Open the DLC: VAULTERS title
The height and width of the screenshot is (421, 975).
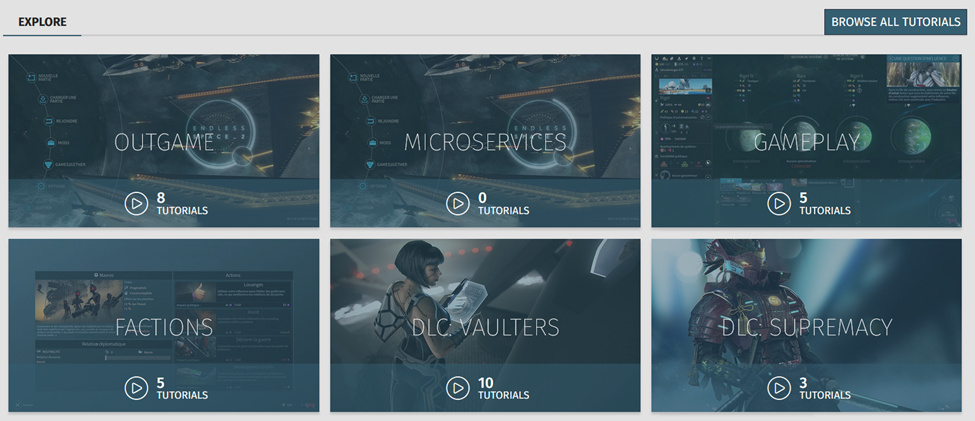click(x=485, y=327)
